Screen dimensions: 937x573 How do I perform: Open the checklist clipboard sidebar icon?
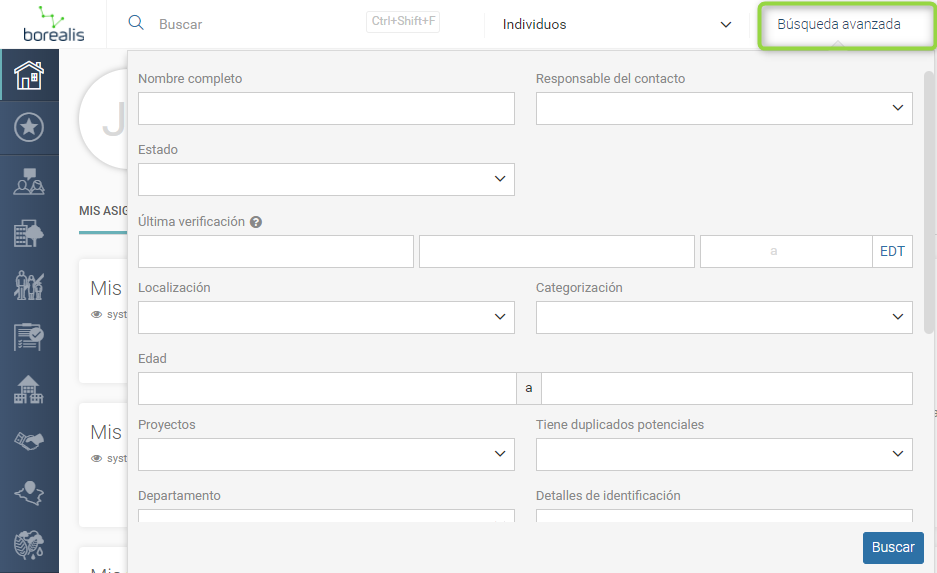[x=29, y=337]
